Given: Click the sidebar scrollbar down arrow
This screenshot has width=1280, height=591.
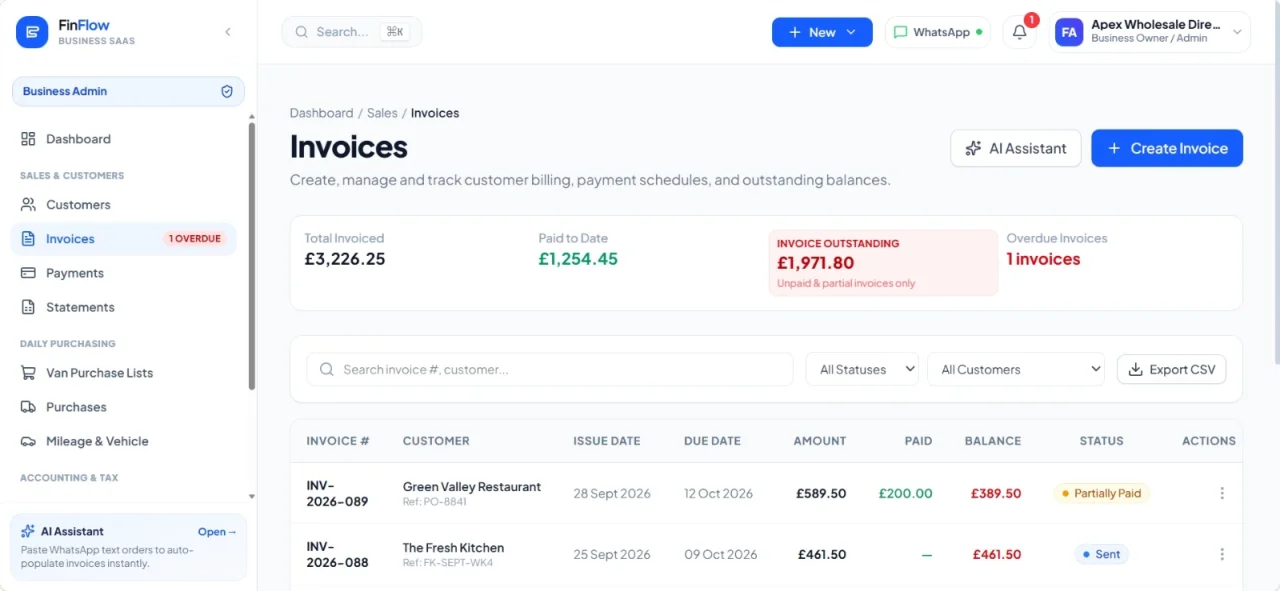Looking at the screenshot, I should click(251, 496).
